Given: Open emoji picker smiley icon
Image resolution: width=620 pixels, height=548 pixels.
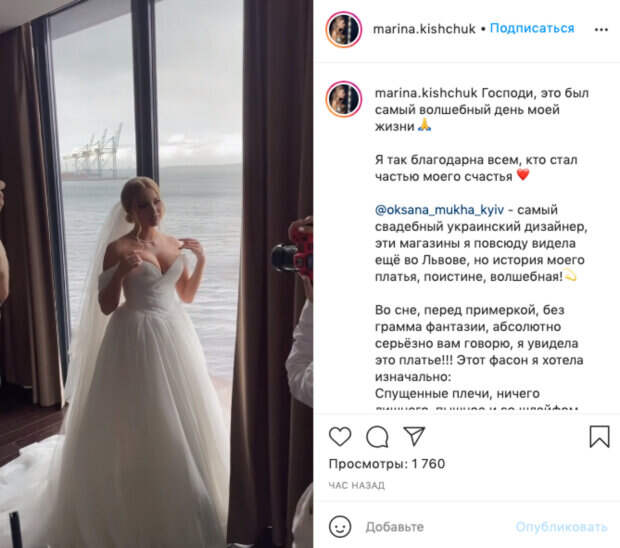Looking at the screenshot, I should [340, 527].
